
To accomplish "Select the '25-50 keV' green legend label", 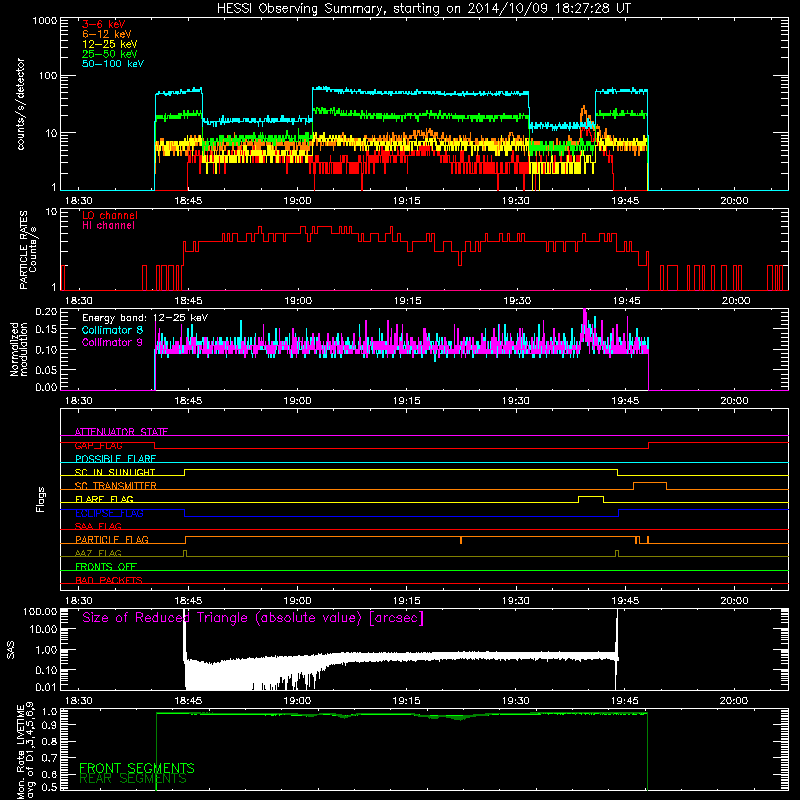I will coord(109,54).
